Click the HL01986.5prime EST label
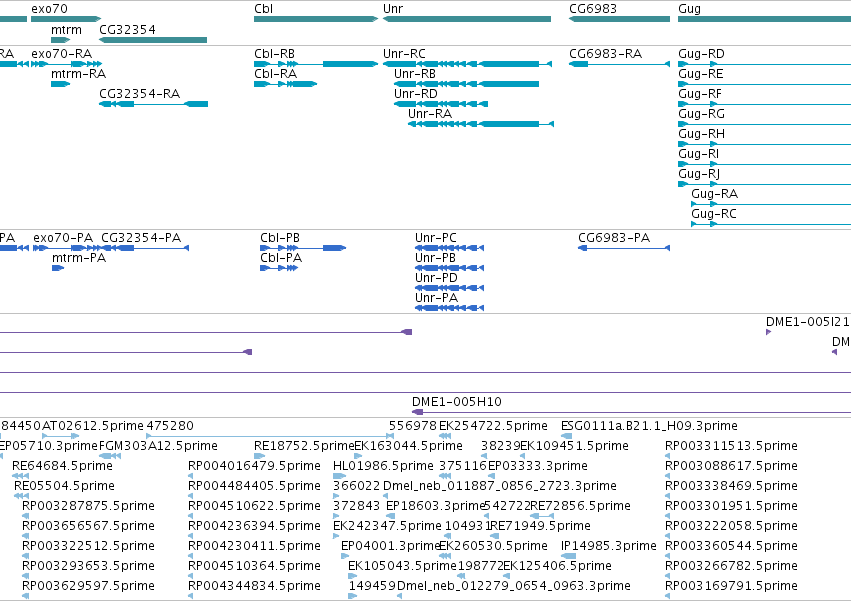This screenshot has width=851, height=601. click(x=383, y=466)
